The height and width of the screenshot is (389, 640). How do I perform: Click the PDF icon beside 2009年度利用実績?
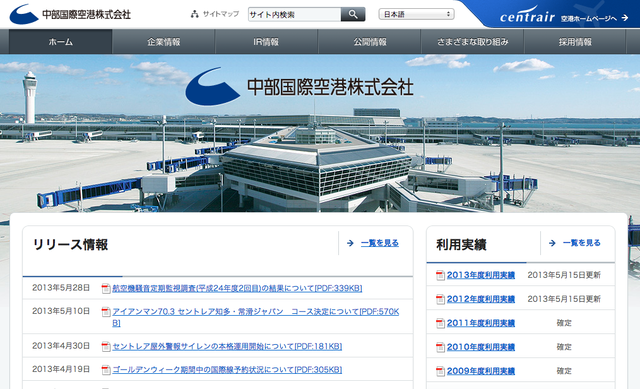(440, 371)
